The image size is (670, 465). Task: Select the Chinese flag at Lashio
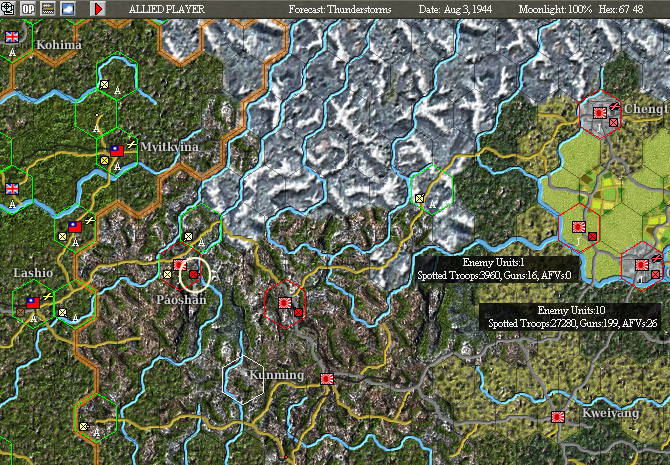click(33, 303)
